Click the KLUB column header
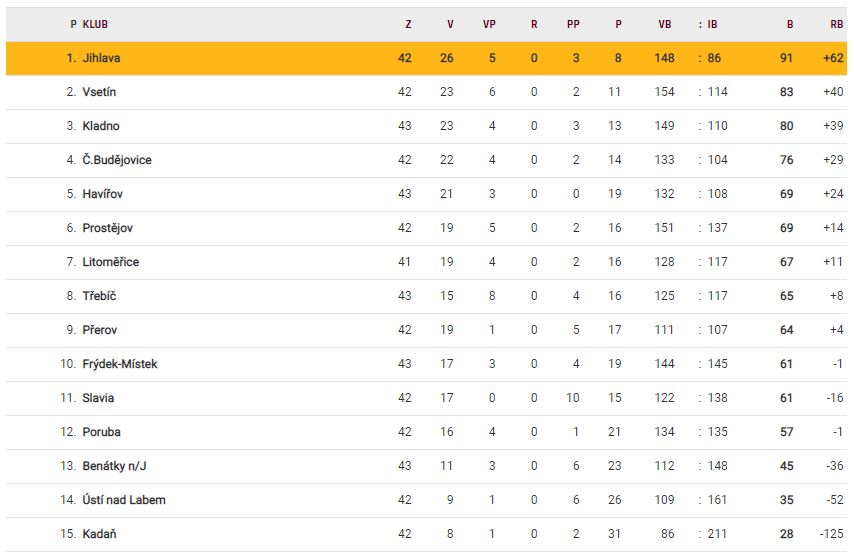The image size is (854, 556). (x=95, y=24)
